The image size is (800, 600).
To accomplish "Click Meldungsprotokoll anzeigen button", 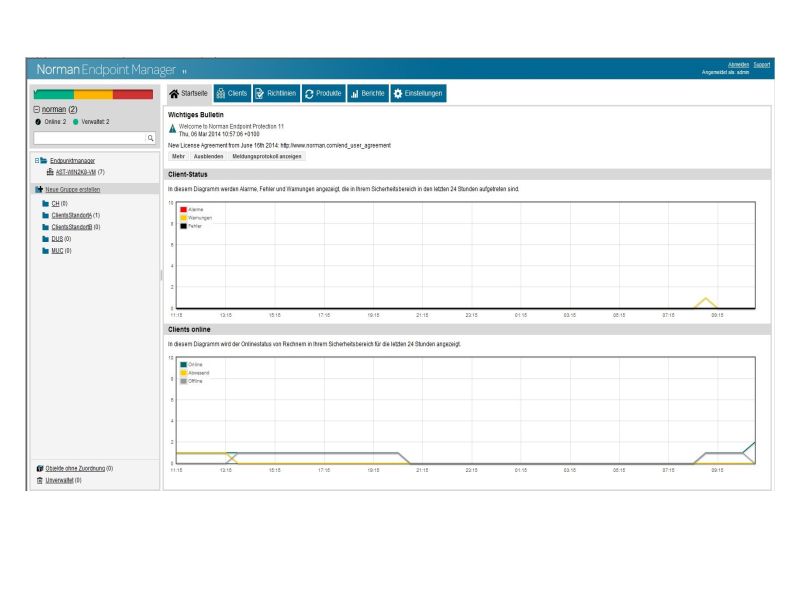I will 267,157.
